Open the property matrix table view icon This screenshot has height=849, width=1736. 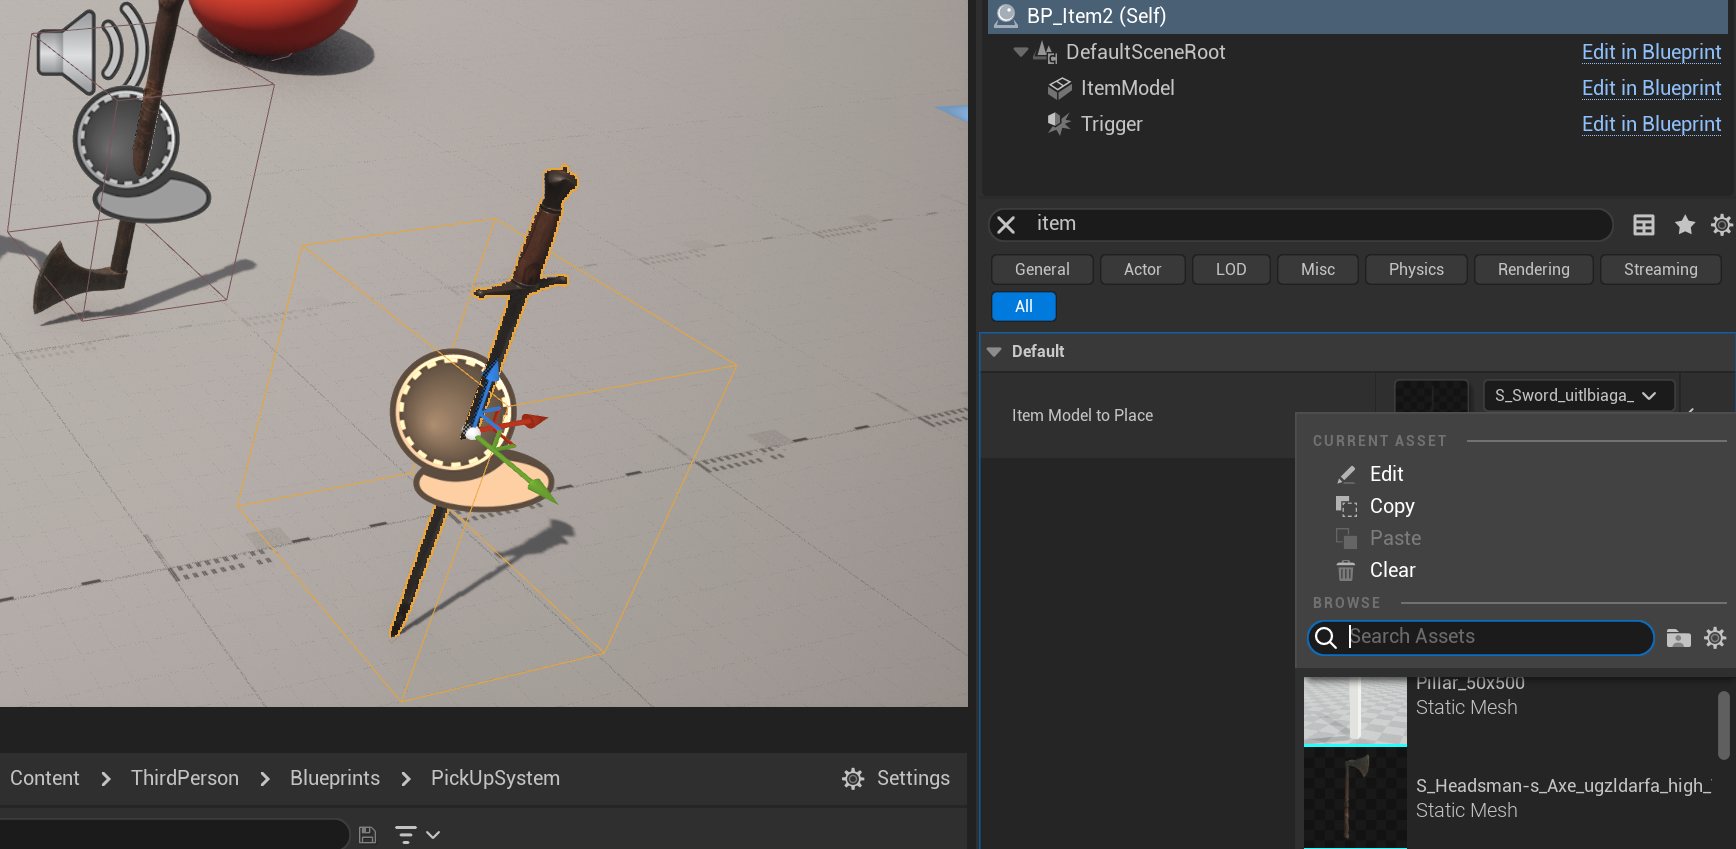1644,225
